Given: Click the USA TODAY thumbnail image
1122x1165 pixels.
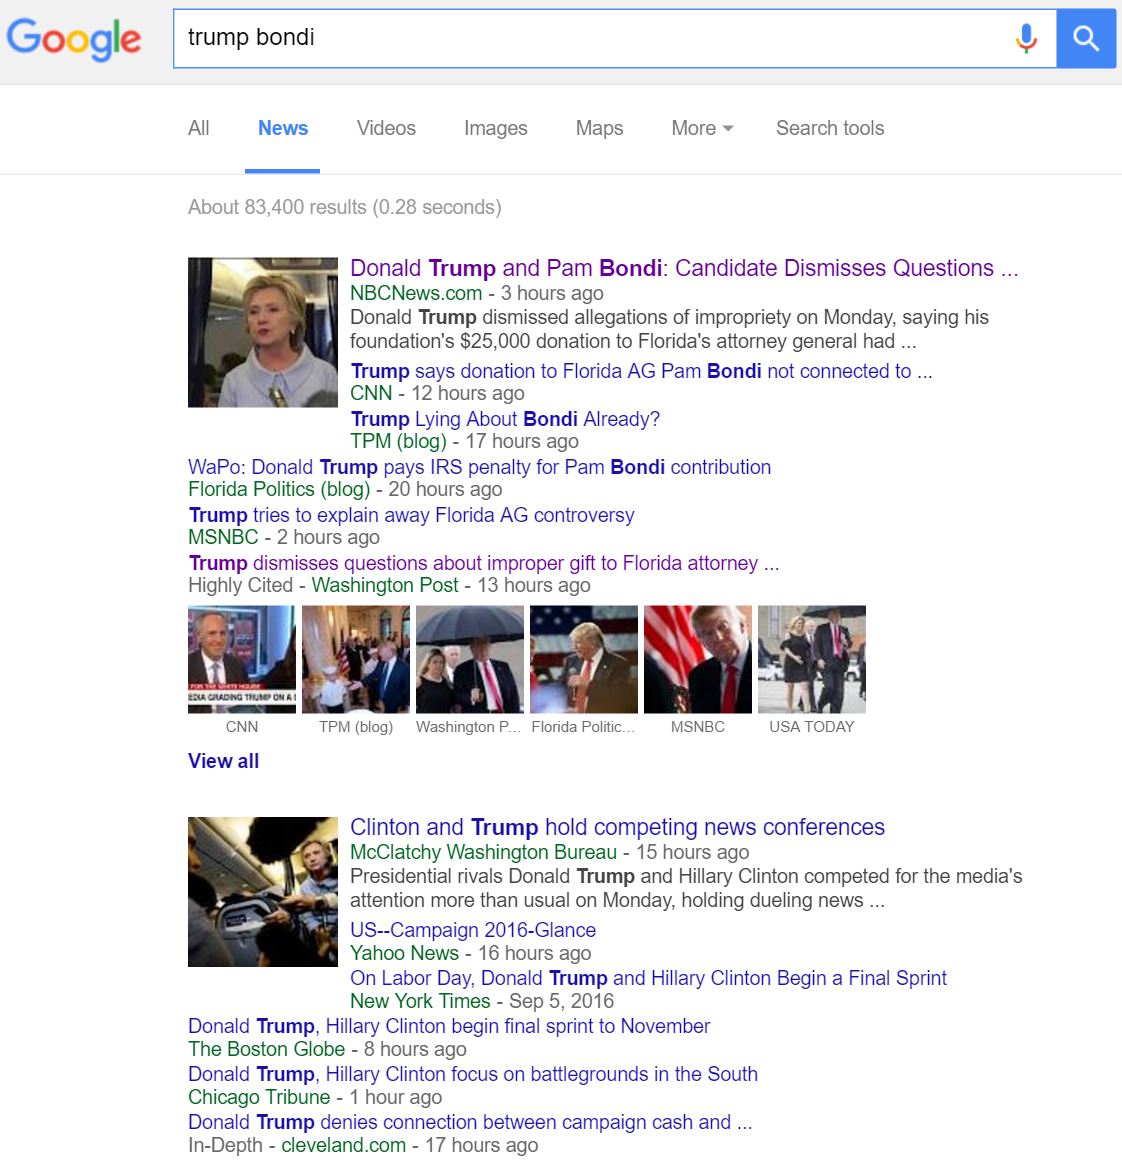Looking at the screenshot, I should 811,659.
